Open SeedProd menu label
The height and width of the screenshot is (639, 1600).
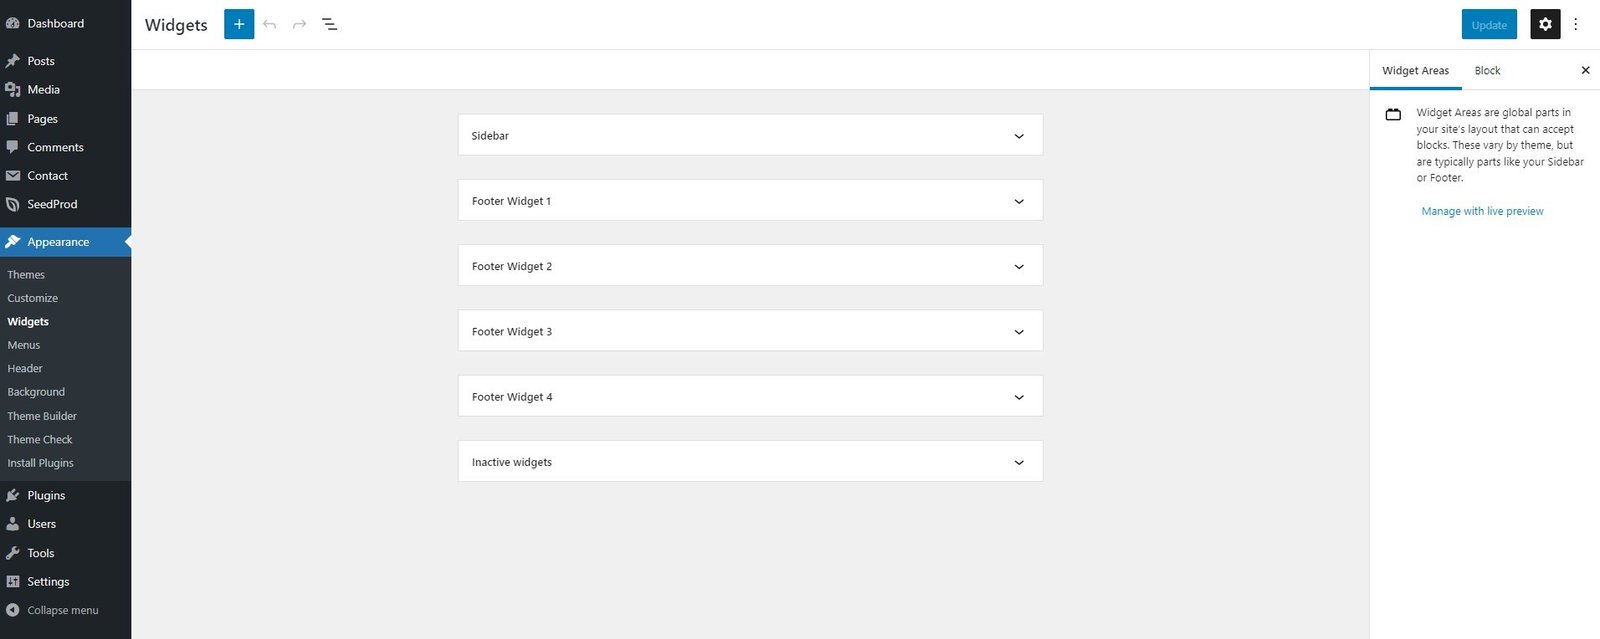(52, 204)
